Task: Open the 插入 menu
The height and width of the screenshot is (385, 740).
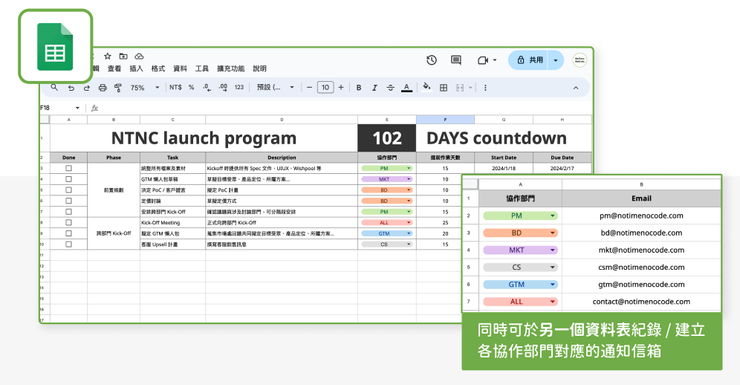Action: (136, 68)
